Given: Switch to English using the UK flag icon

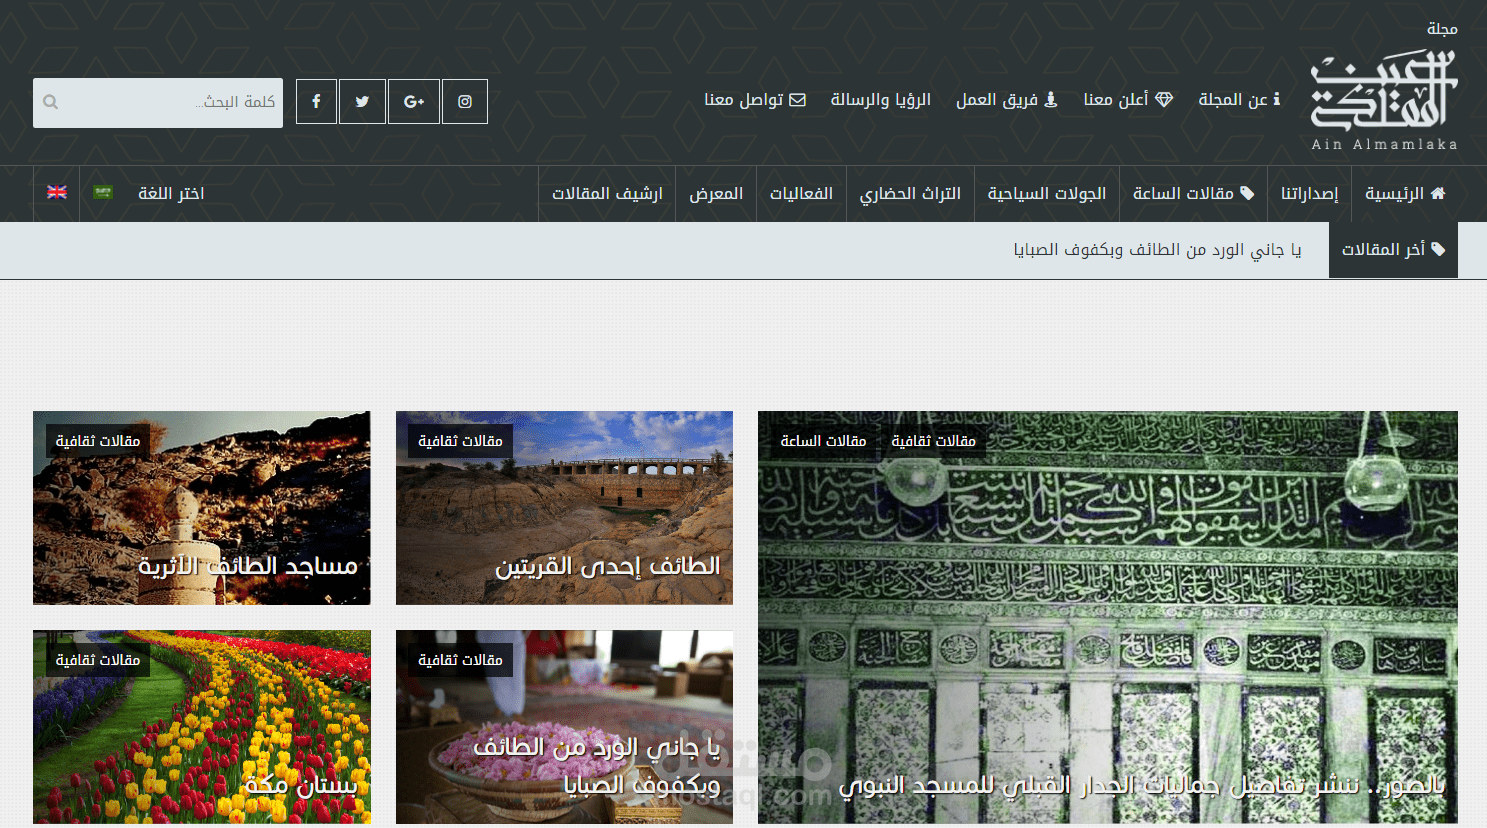Looking at the screenshot, I should [57, 192].
